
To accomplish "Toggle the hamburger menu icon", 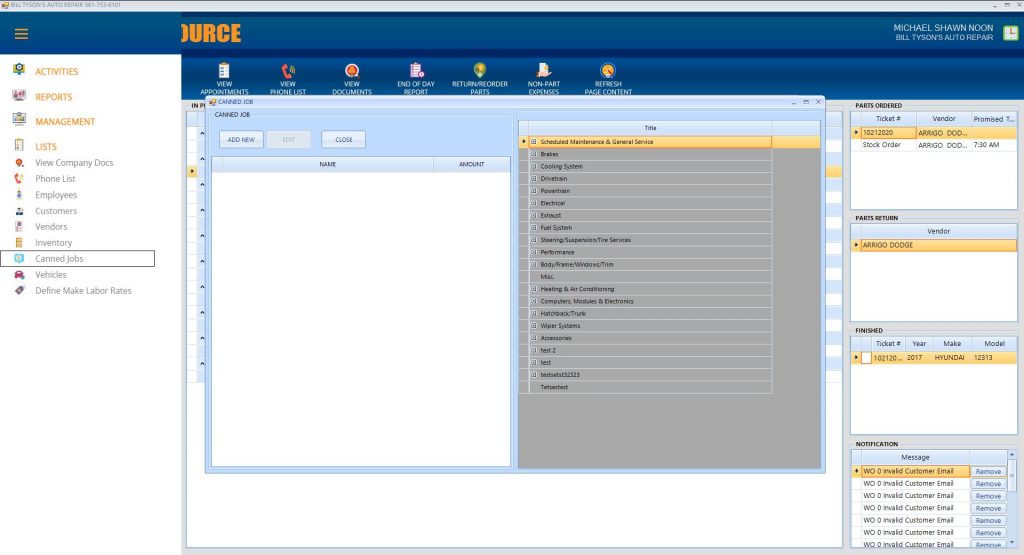I will [x=21, y=34].
